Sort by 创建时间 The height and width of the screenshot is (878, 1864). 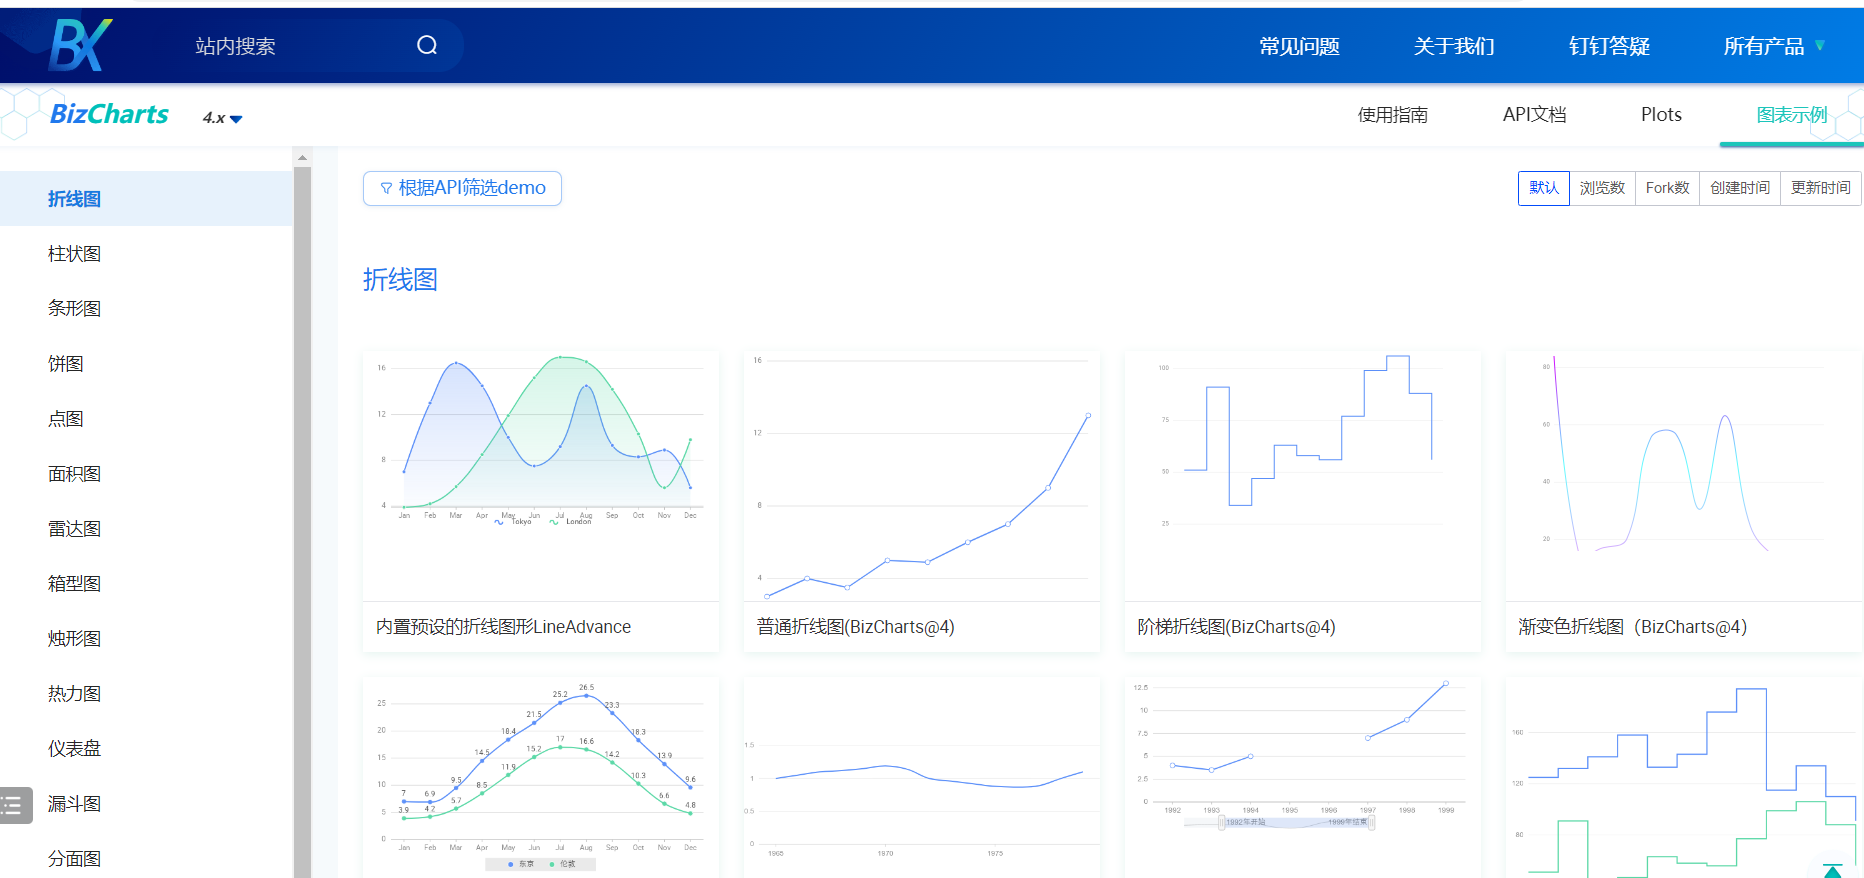tap(1740, 188)
